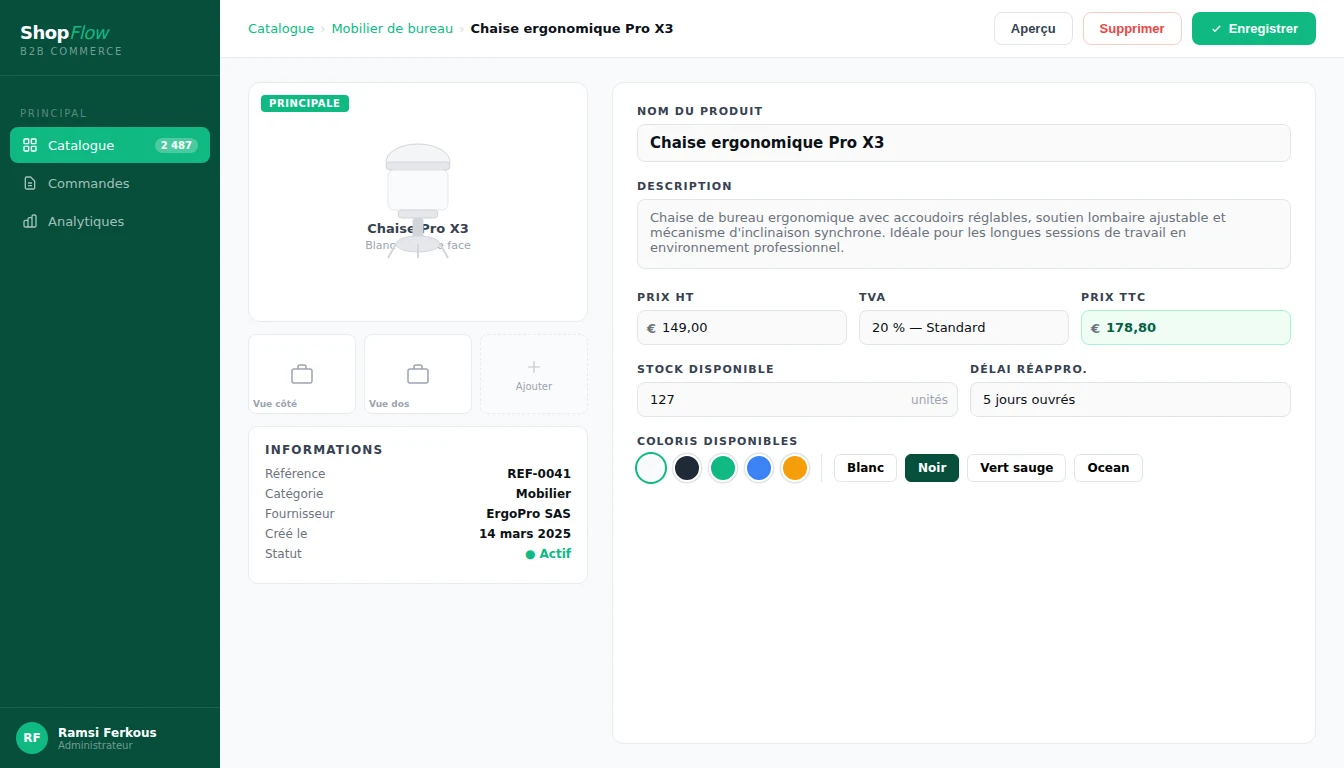Select the orange color swatch
The height and width of the screenshot is (768, 1344).
pyautogui.click(x=795, y=468)
